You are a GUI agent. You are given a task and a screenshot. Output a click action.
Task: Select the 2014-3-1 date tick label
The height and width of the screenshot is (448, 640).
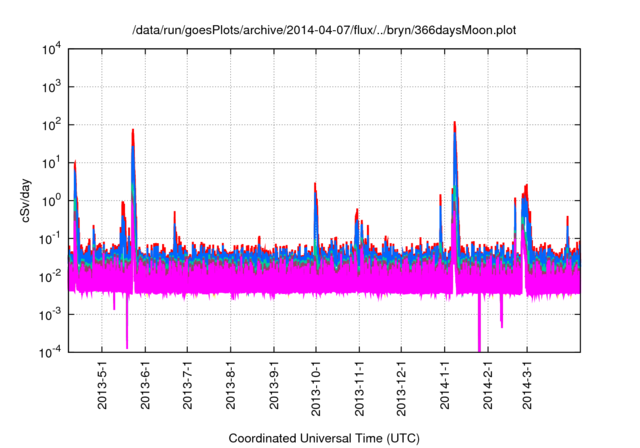click(525, 385)
